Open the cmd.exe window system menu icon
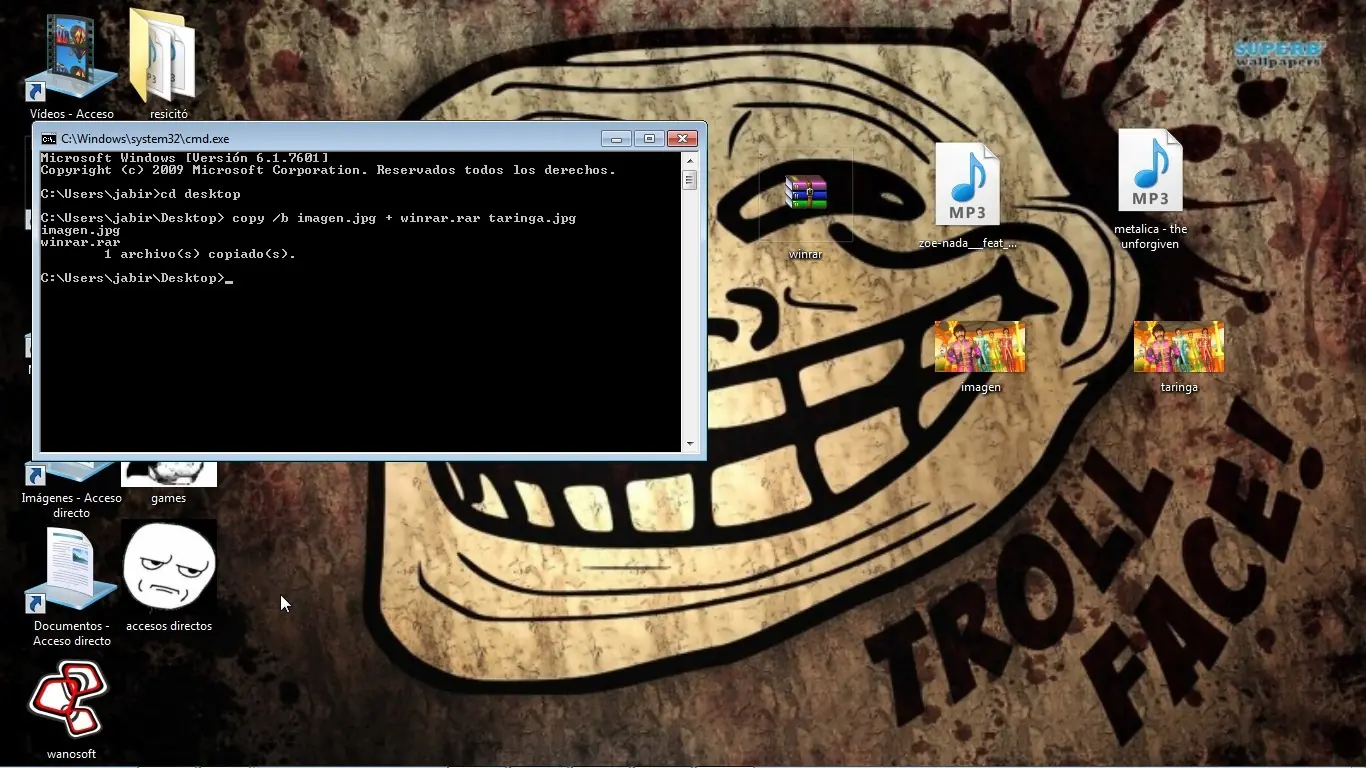This screenshot has width=1366, height=768. [49, 139]
